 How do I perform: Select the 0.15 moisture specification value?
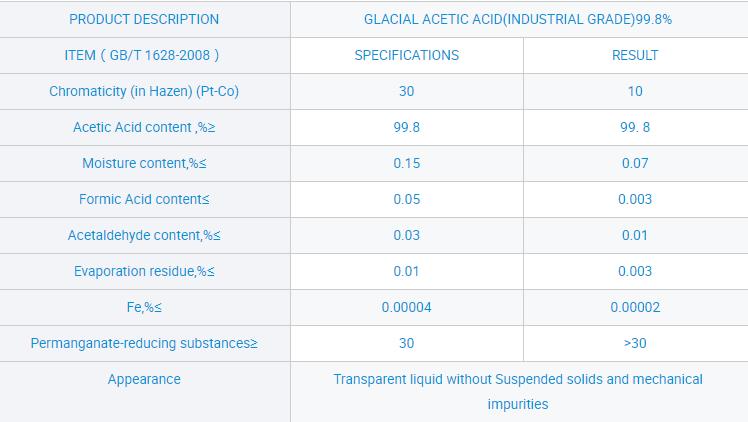pos(406,163)
